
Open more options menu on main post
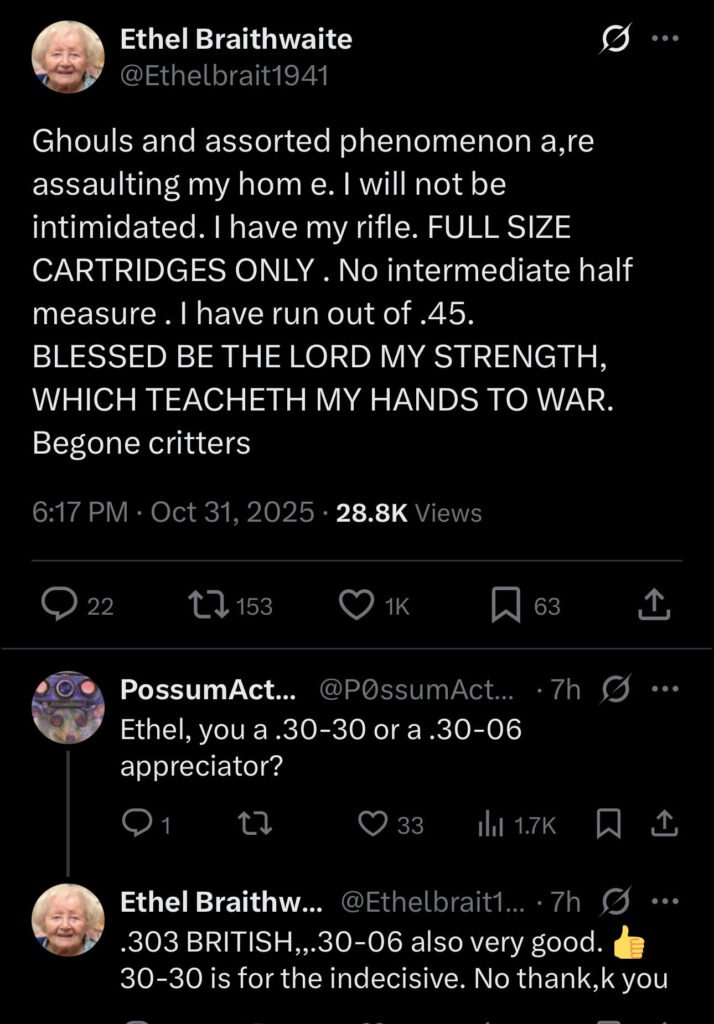[x=664, y=40]
